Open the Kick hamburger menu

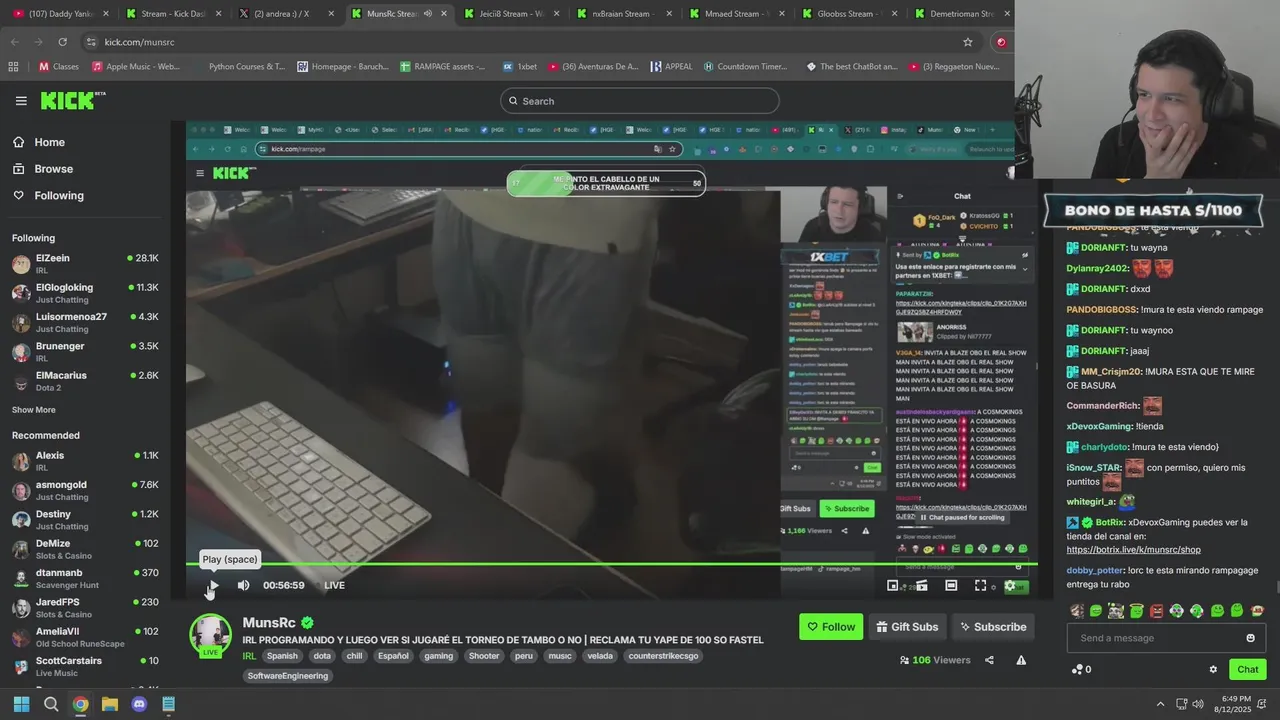click(21, 100)
